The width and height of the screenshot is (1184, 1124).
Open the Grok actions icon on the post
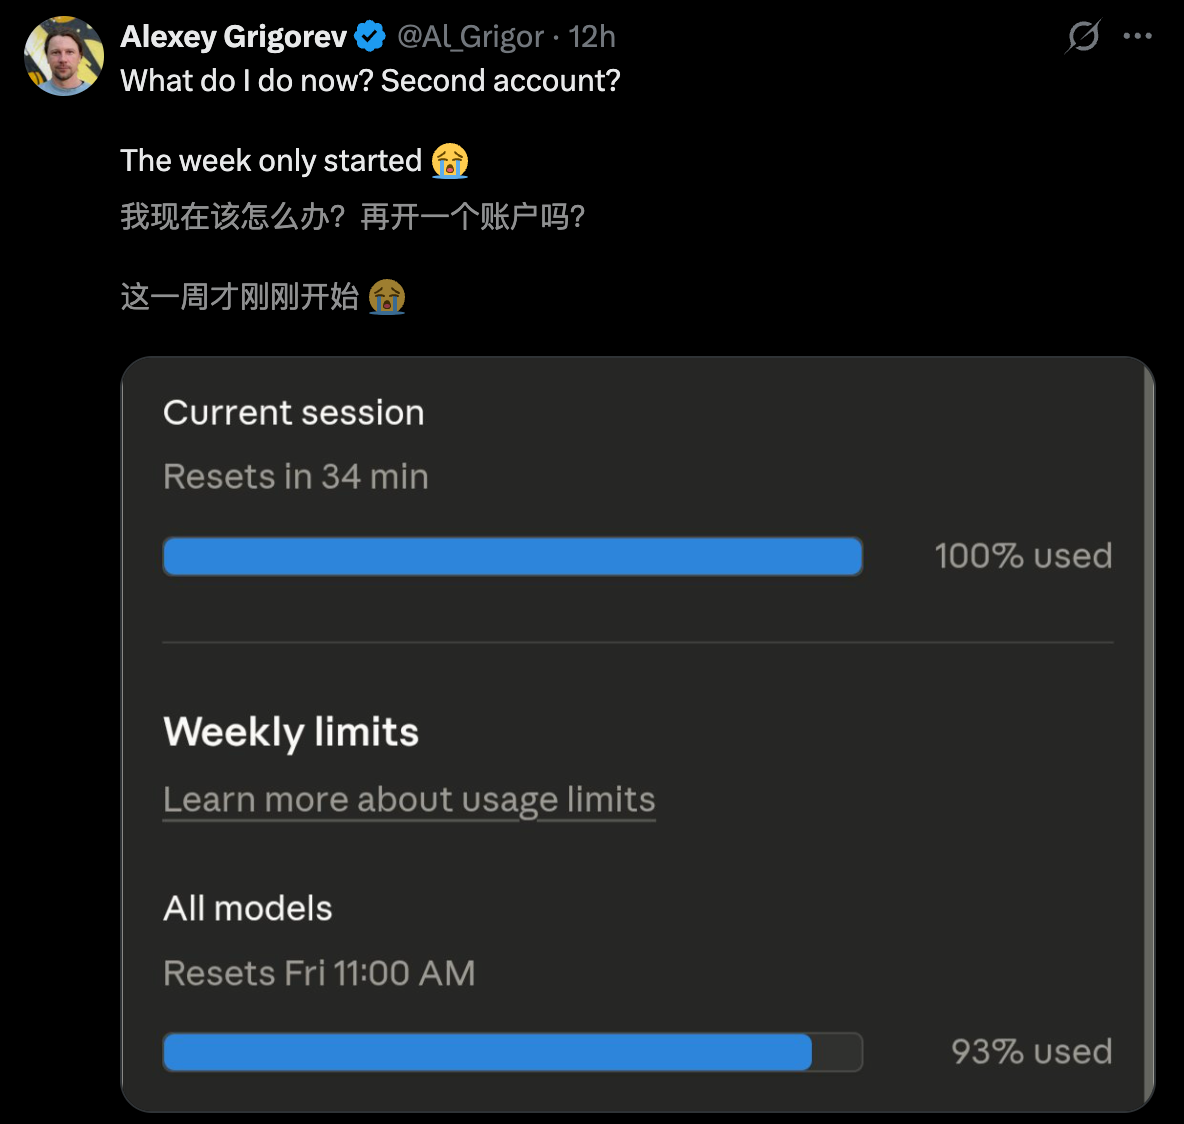click(x=1082, y=36)
